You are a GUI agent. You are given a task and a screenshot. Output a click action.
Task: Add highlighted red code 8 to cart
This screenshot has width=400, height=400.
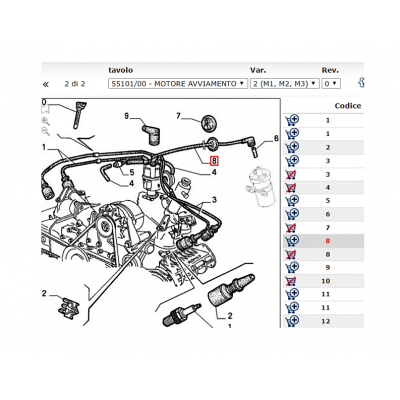292,240
